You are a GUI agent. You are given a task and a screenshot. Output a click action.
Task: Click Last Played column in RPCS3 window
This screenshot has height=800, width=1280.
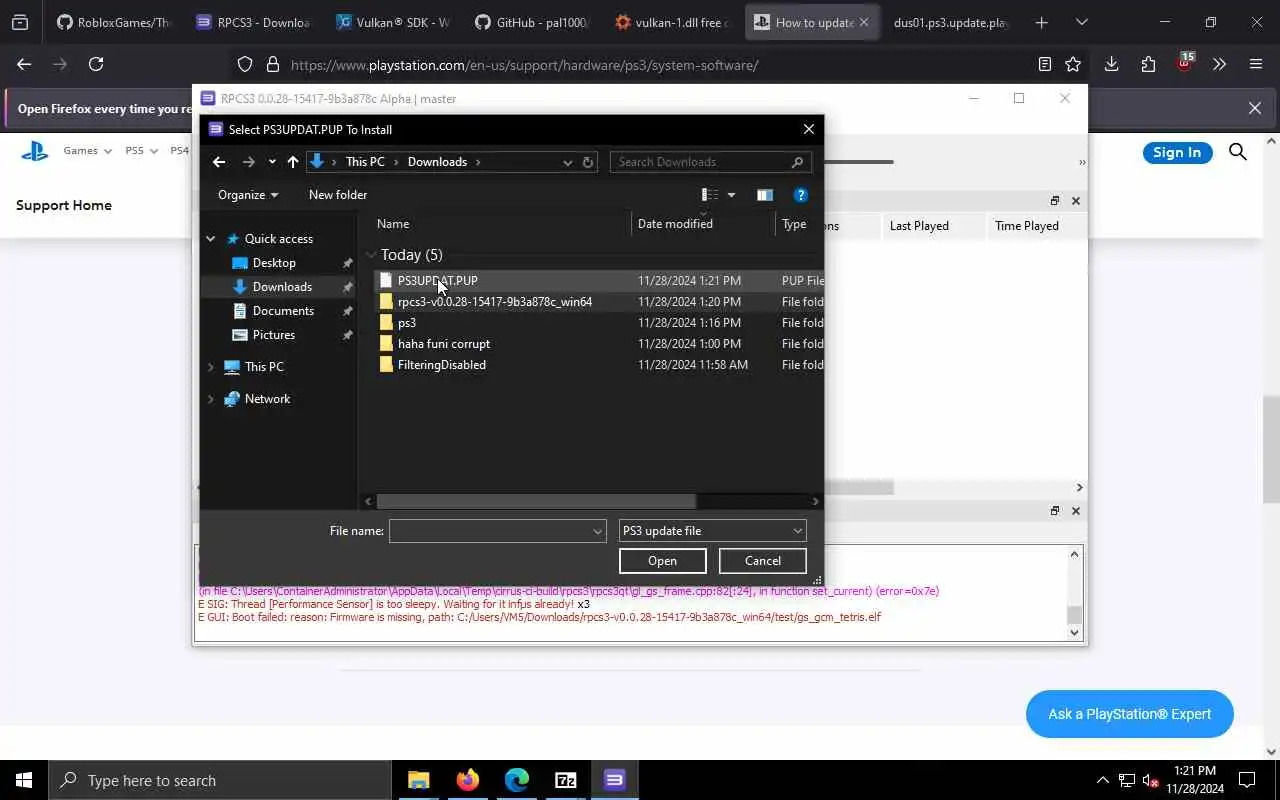click(919, 226)
